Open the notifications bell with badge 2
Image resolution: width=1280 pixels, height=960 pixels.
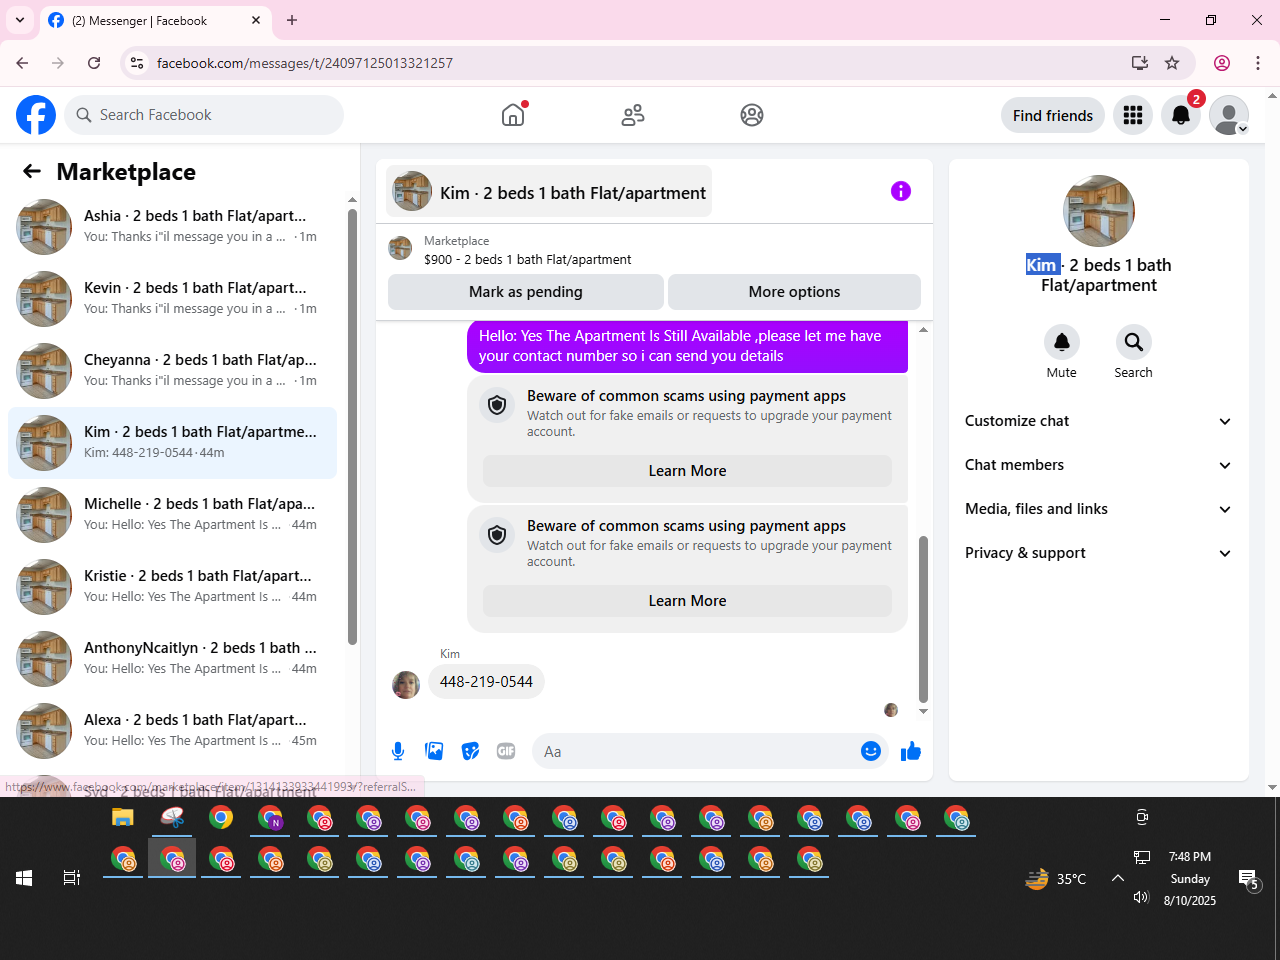pos(1181,115)
